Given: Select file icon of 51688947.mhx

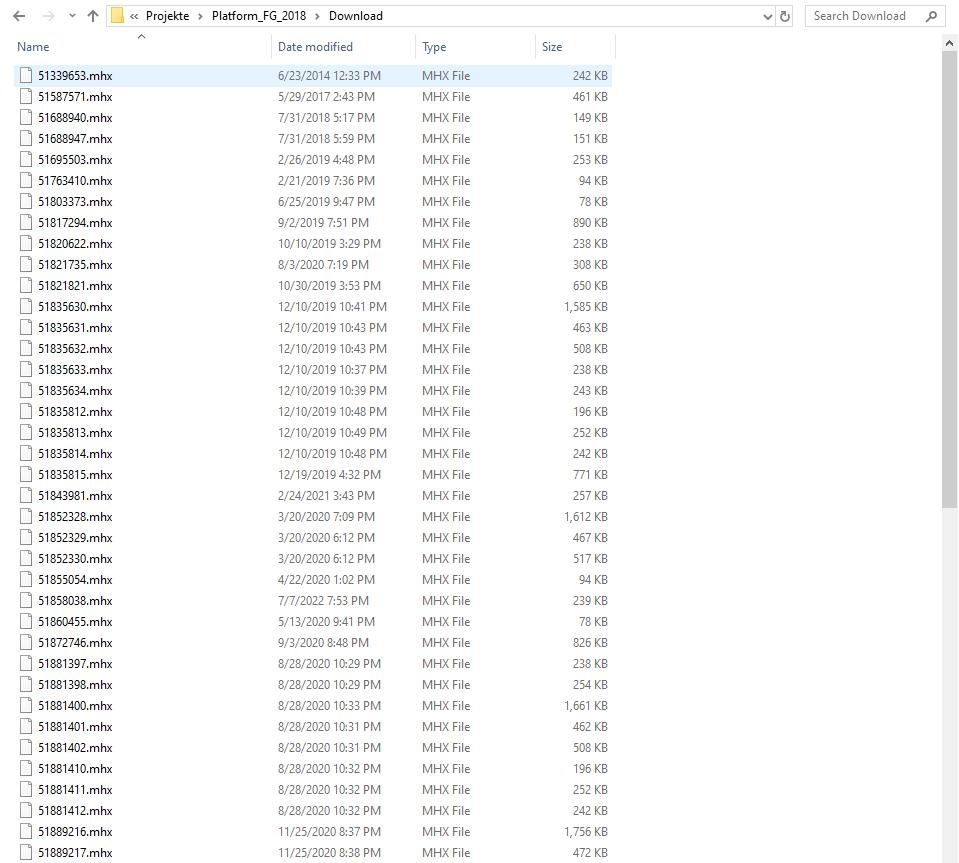Looking at the screenshot, I should pyautogui.click(x=26, y=138).
